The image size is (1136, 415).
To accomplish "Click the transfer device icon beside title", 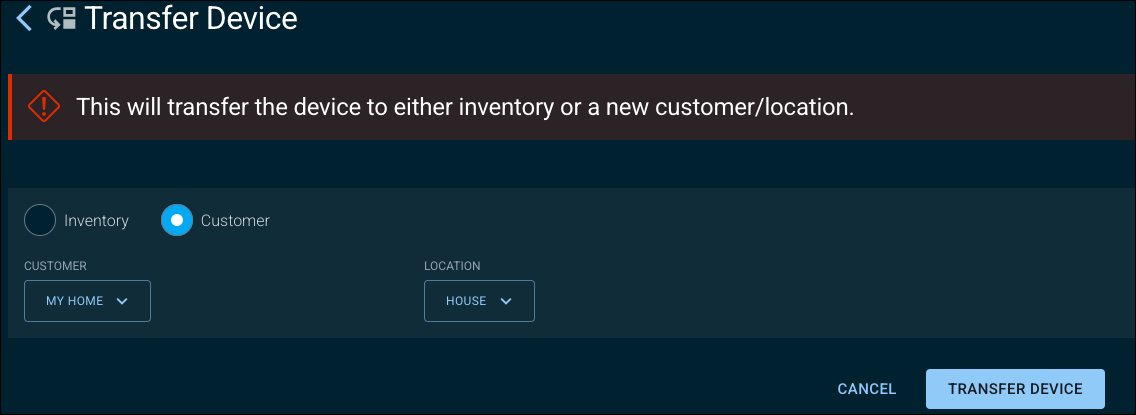I will tap(62, 18).
